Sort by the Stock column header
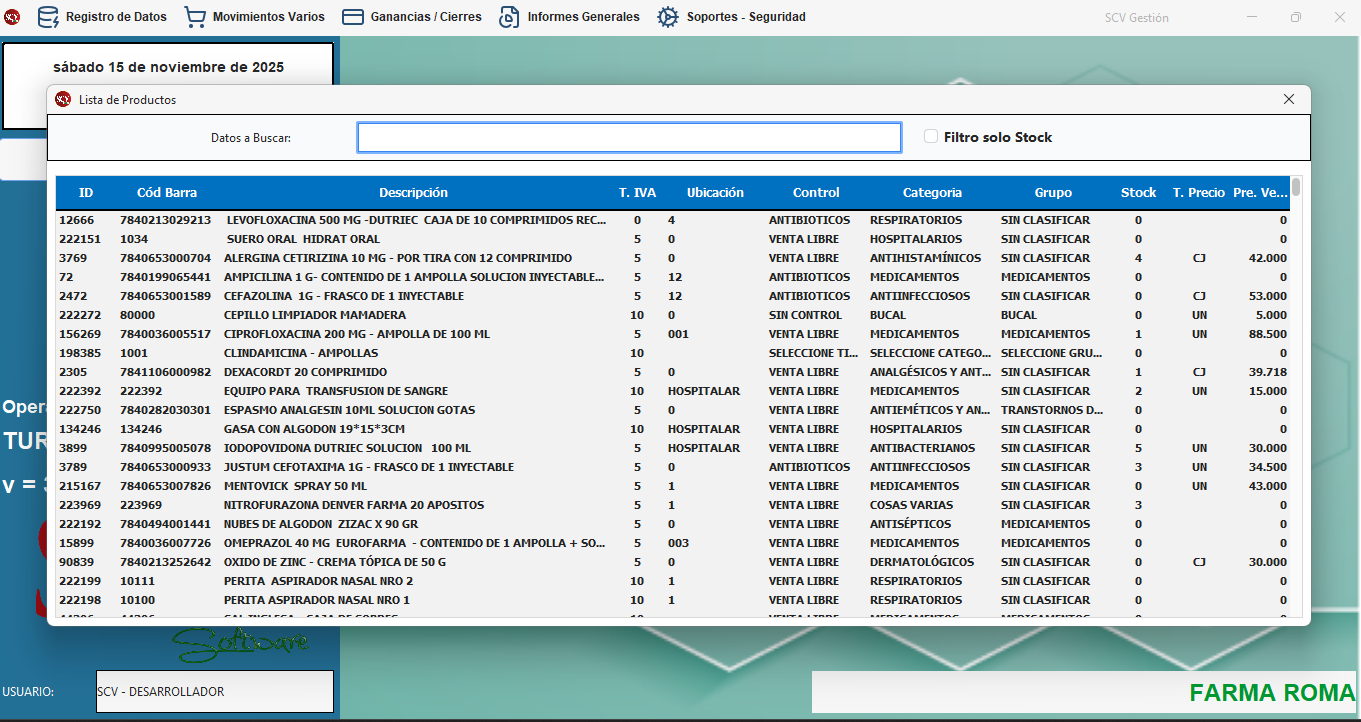Image resolution: width=1361 pixels, height=722 pixels. [1138, 193]
